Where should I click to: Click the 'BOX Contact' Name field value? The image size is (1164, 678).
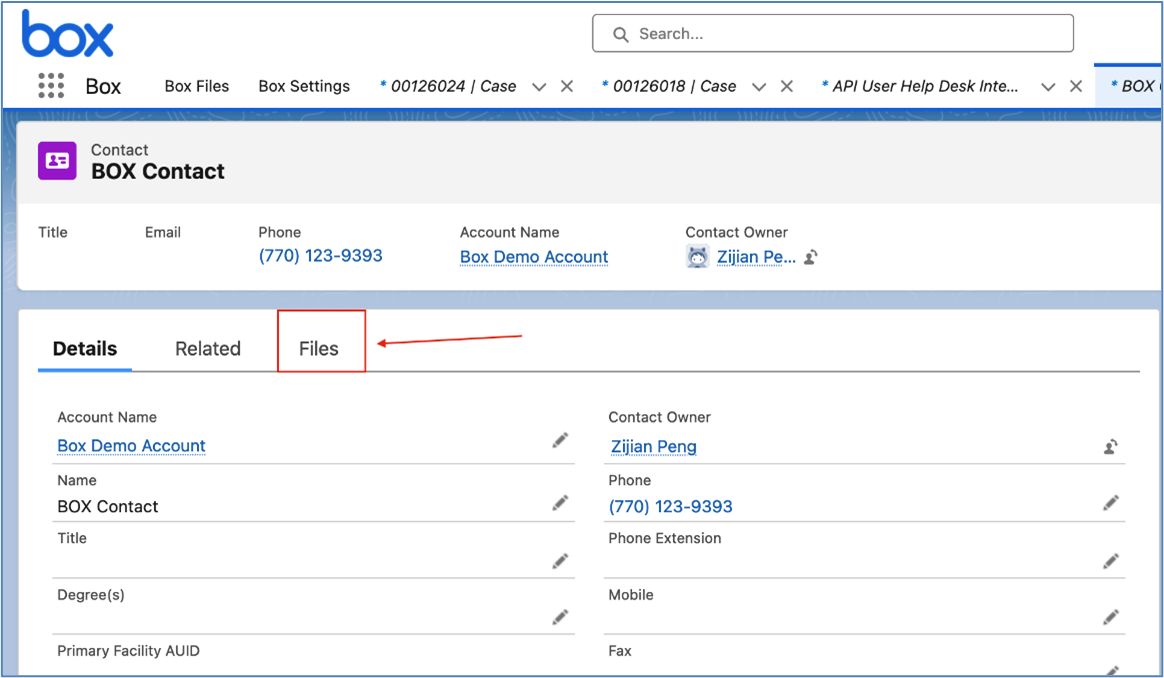click(108, 506)
